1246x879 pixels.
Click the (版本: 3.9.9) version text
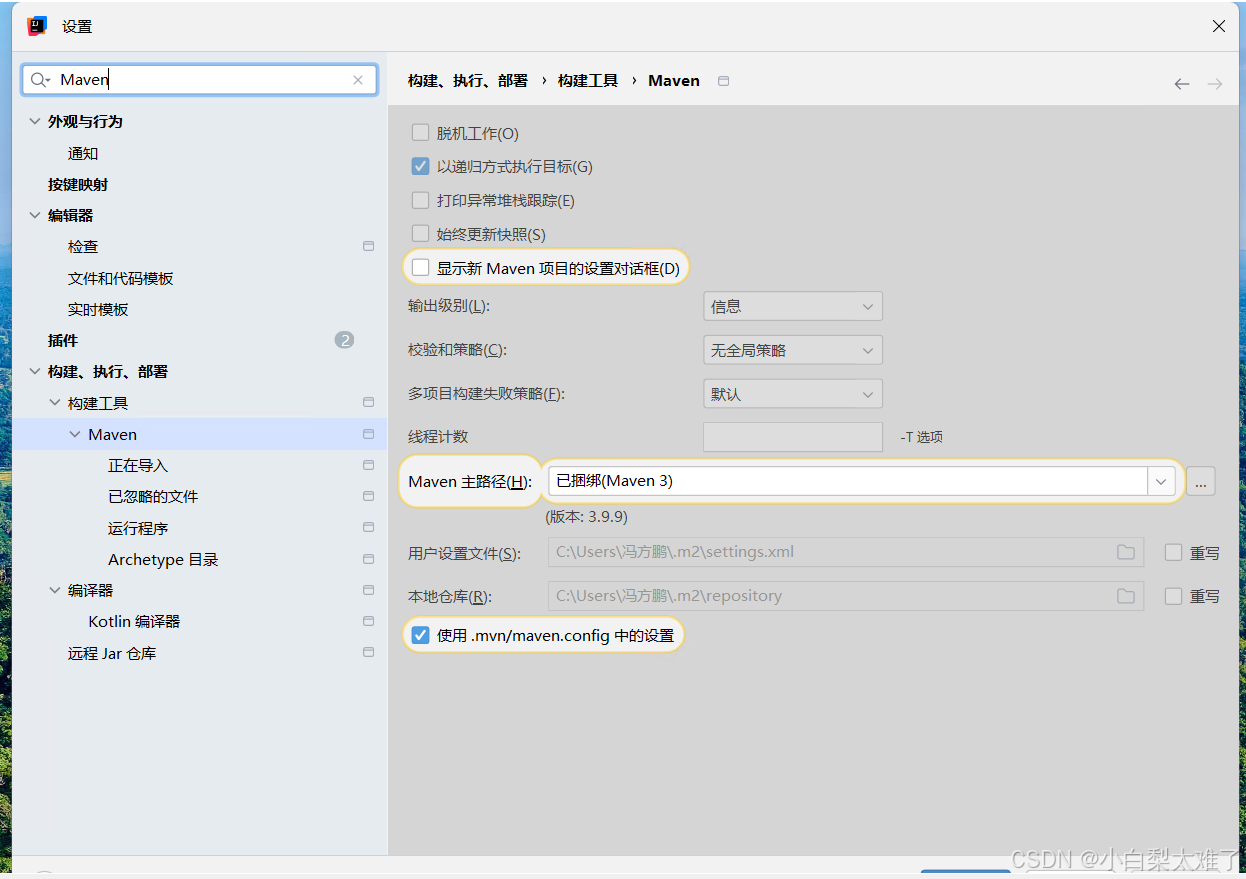[x=586, y=517]
